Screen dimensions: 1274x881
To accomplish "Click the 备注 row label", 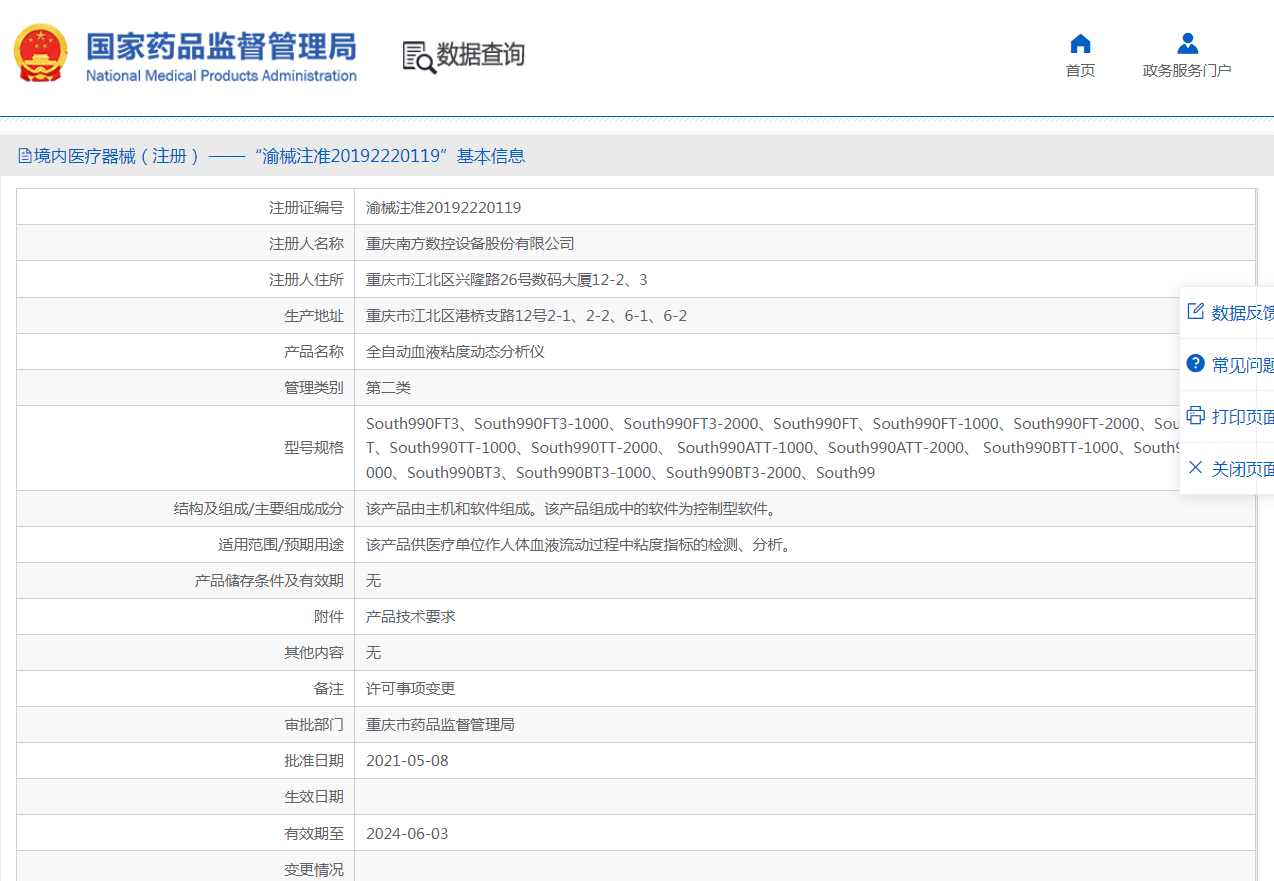I will coord(329,689).
